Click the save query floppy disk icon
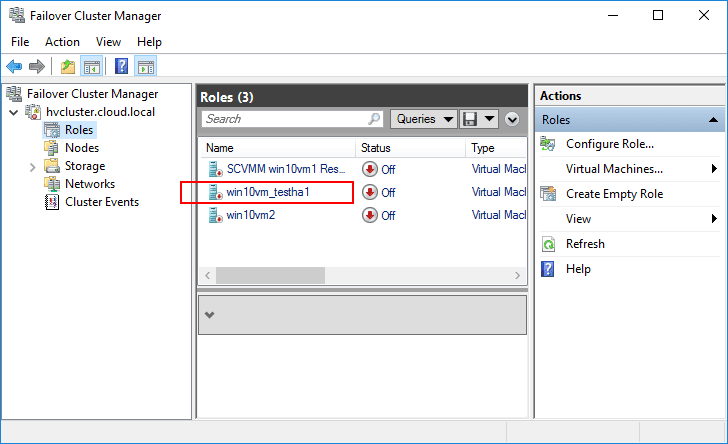Image resolution: width=728 pixels, height=444 pixels. (x=470, y=119)
